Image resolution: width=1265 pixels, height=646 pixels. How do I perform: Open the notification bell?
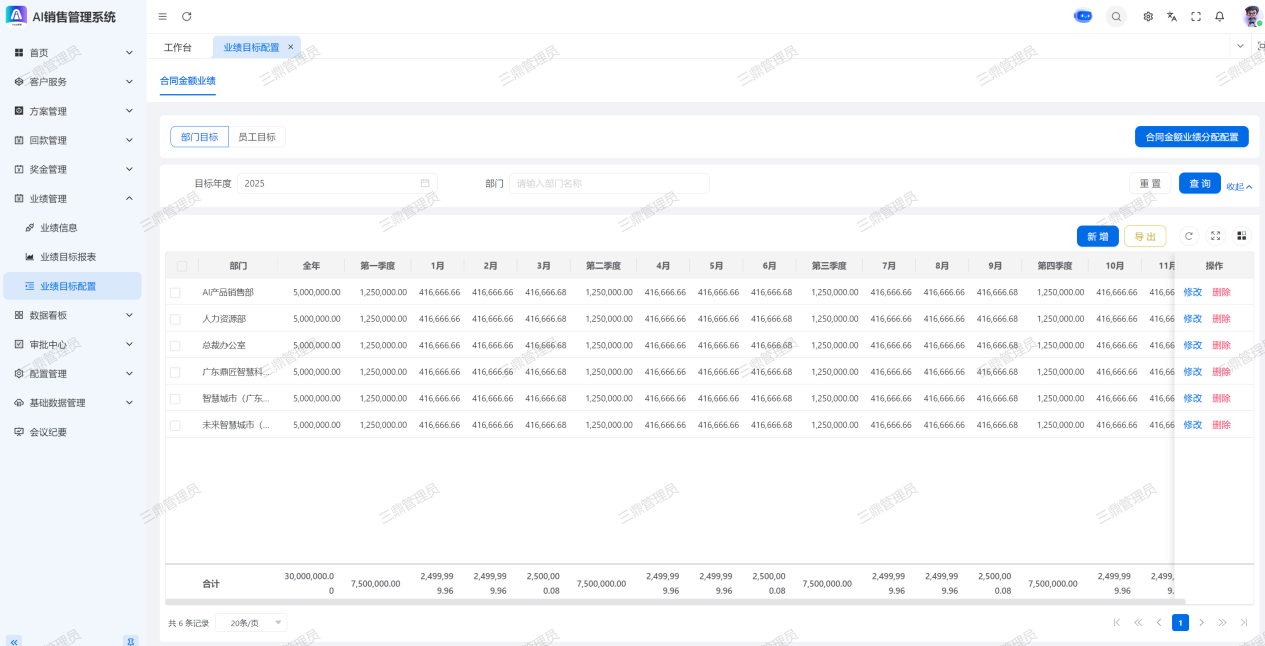coord(1220,17)
